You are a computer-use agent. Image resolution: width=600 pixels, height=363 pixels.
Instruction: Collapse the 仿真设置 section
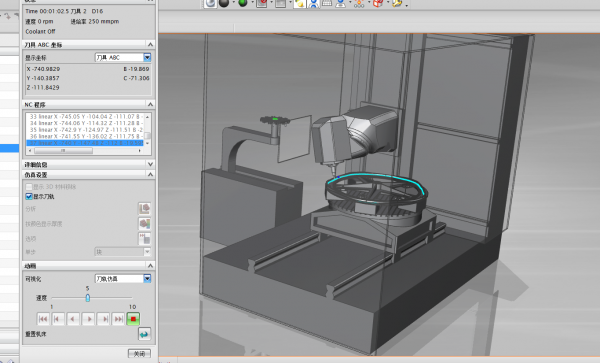pyautogui.click(x=150, y=174)
